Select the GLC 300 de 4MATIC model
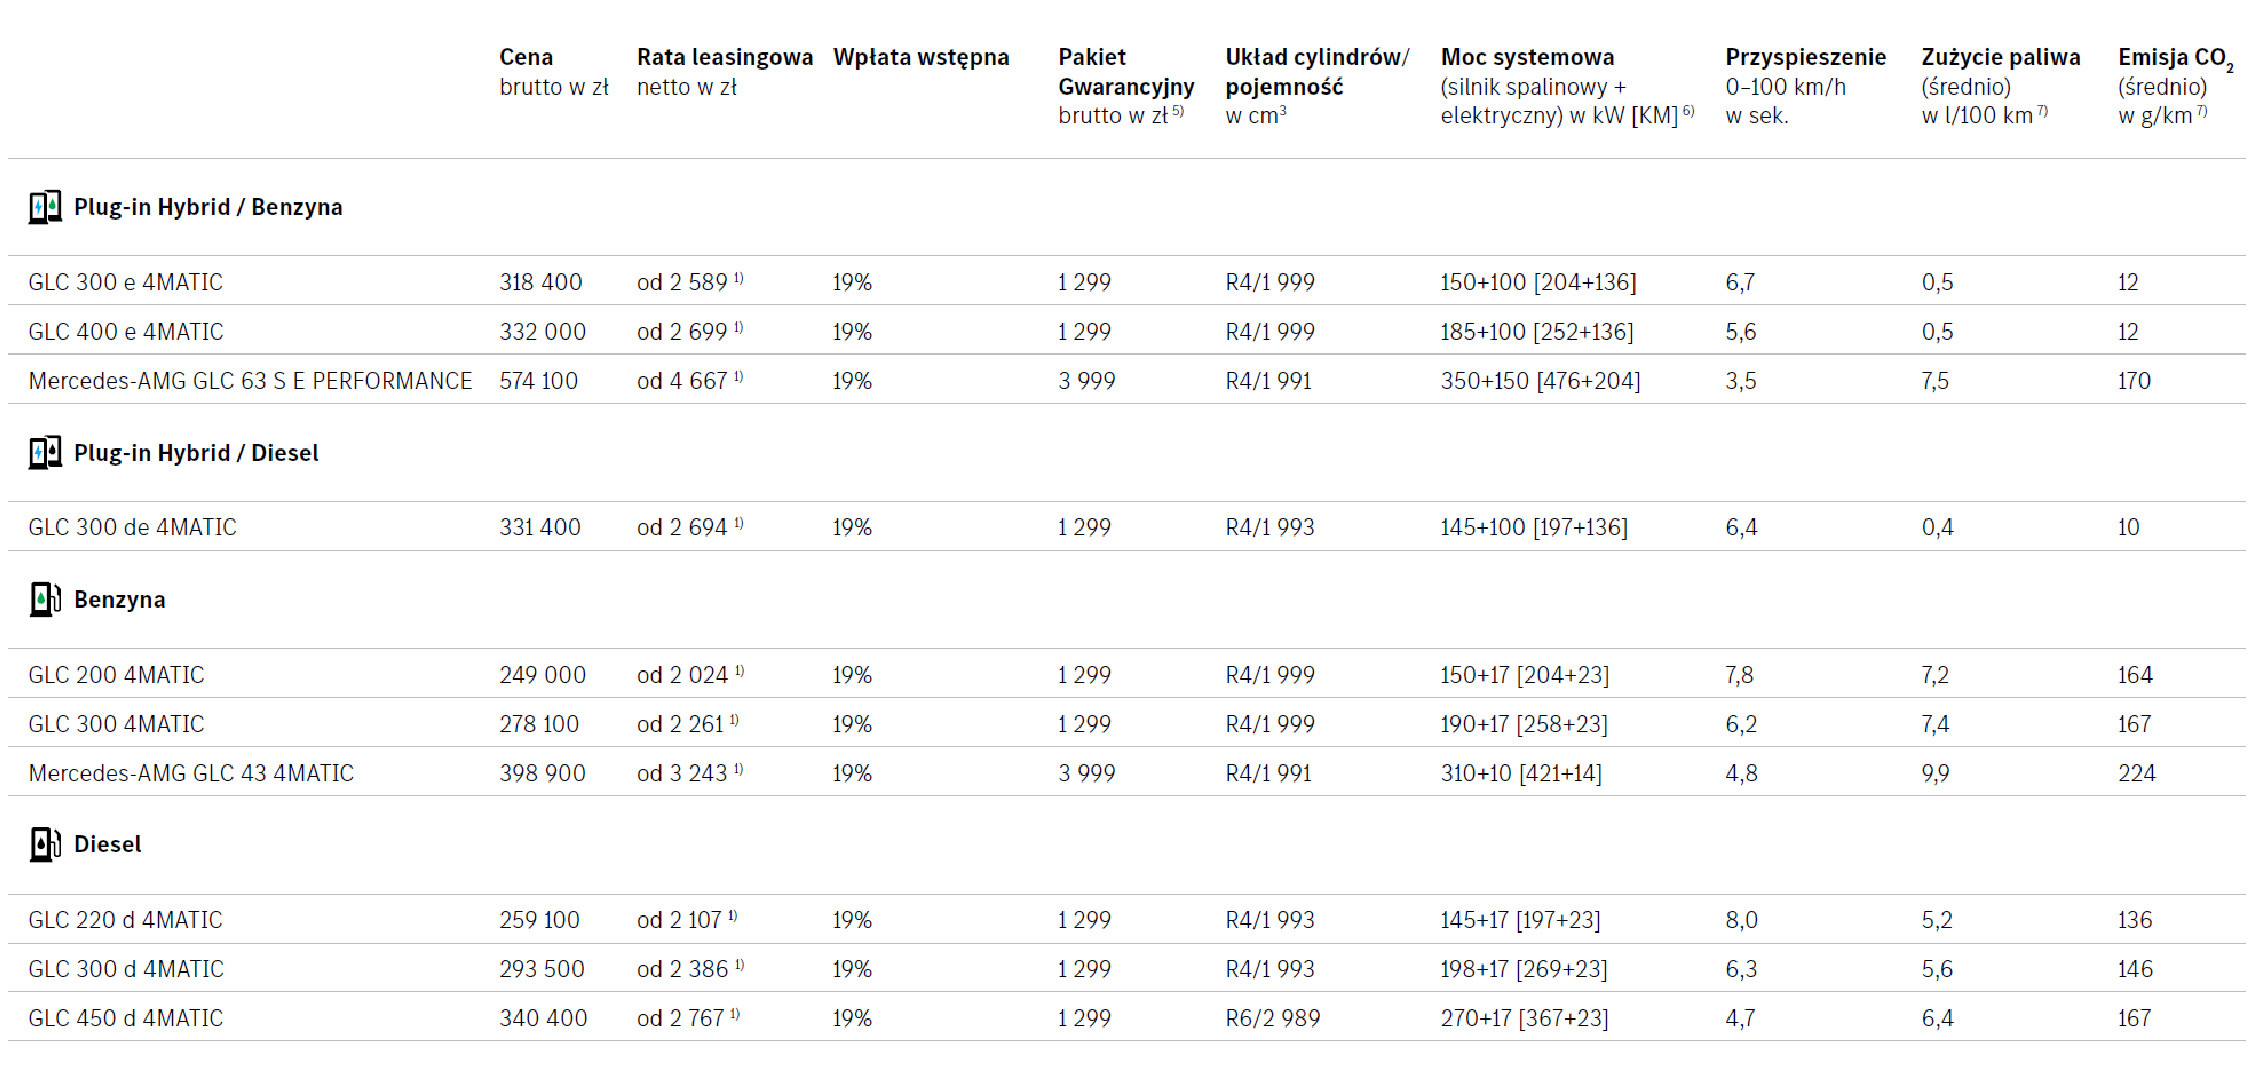This screenshot has height=1080, width=2262. [132, 527]
